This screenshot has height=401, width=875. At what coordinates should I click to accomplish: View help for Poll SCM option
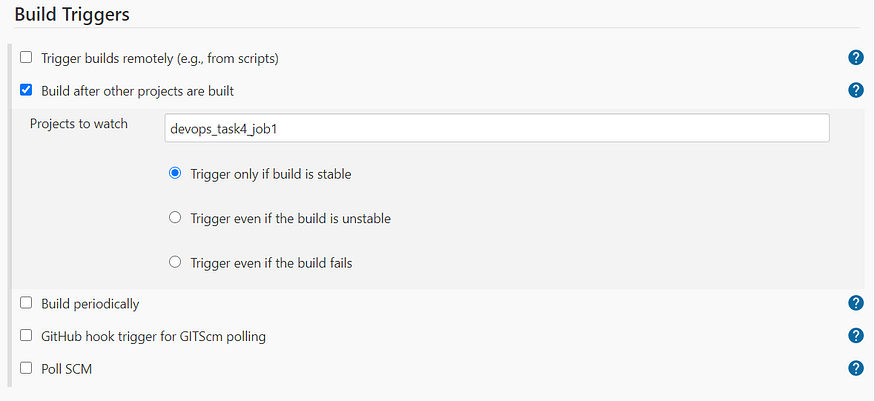coord(855,368)
